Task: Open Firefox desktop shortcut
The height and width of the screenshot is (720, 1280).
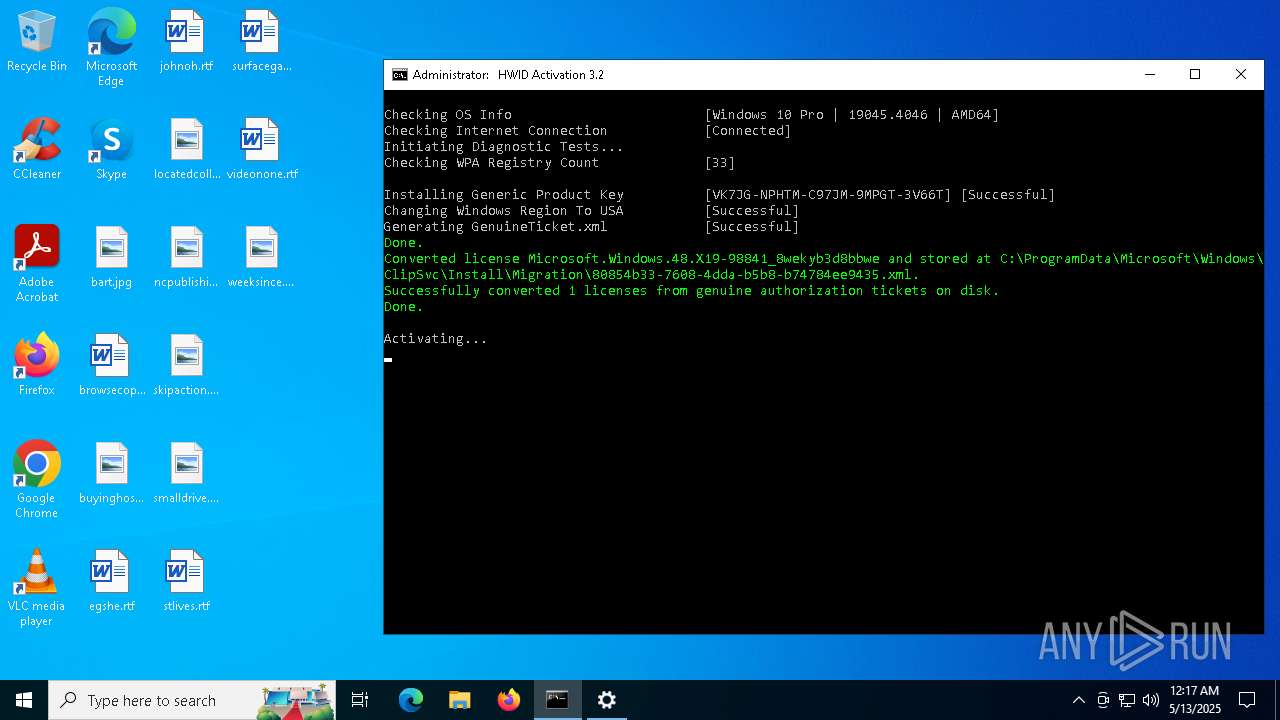Action: (37, 366)
